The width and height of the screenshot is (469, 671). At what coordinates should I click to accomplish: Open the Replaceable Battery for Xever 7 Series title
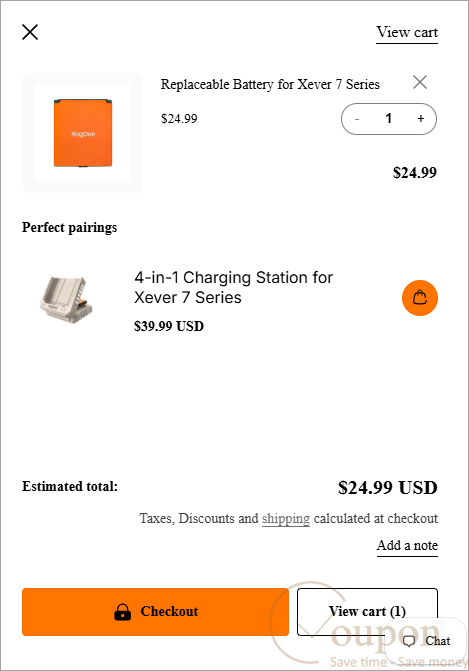(270, 84)
